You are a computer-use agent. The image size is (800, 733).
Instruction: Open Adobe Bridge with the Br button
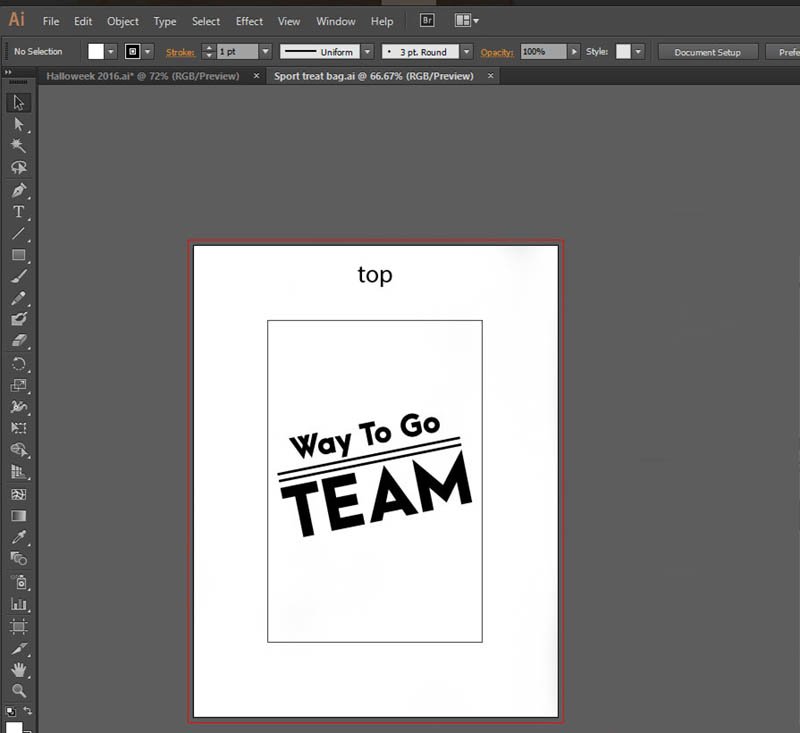click(427, 21)
